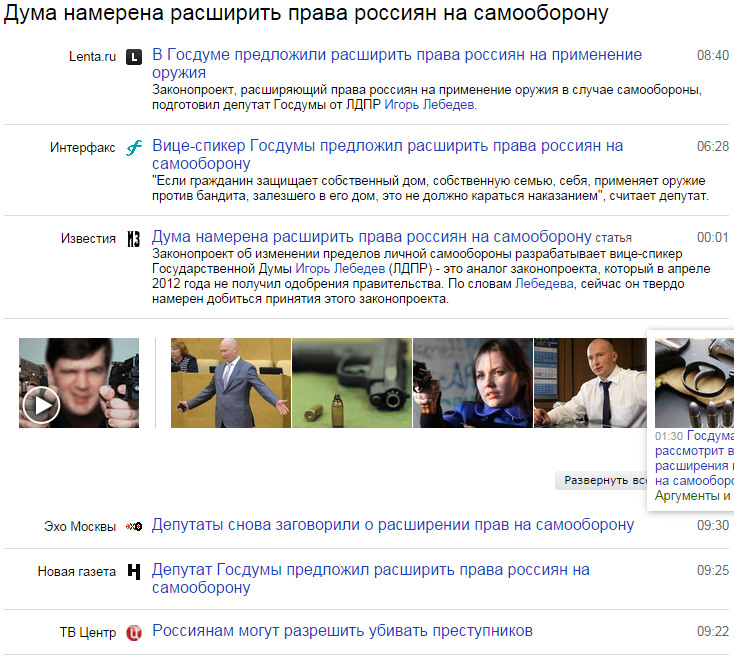Click the ТВ Центр source logo icon

click(x=134, y=633)
